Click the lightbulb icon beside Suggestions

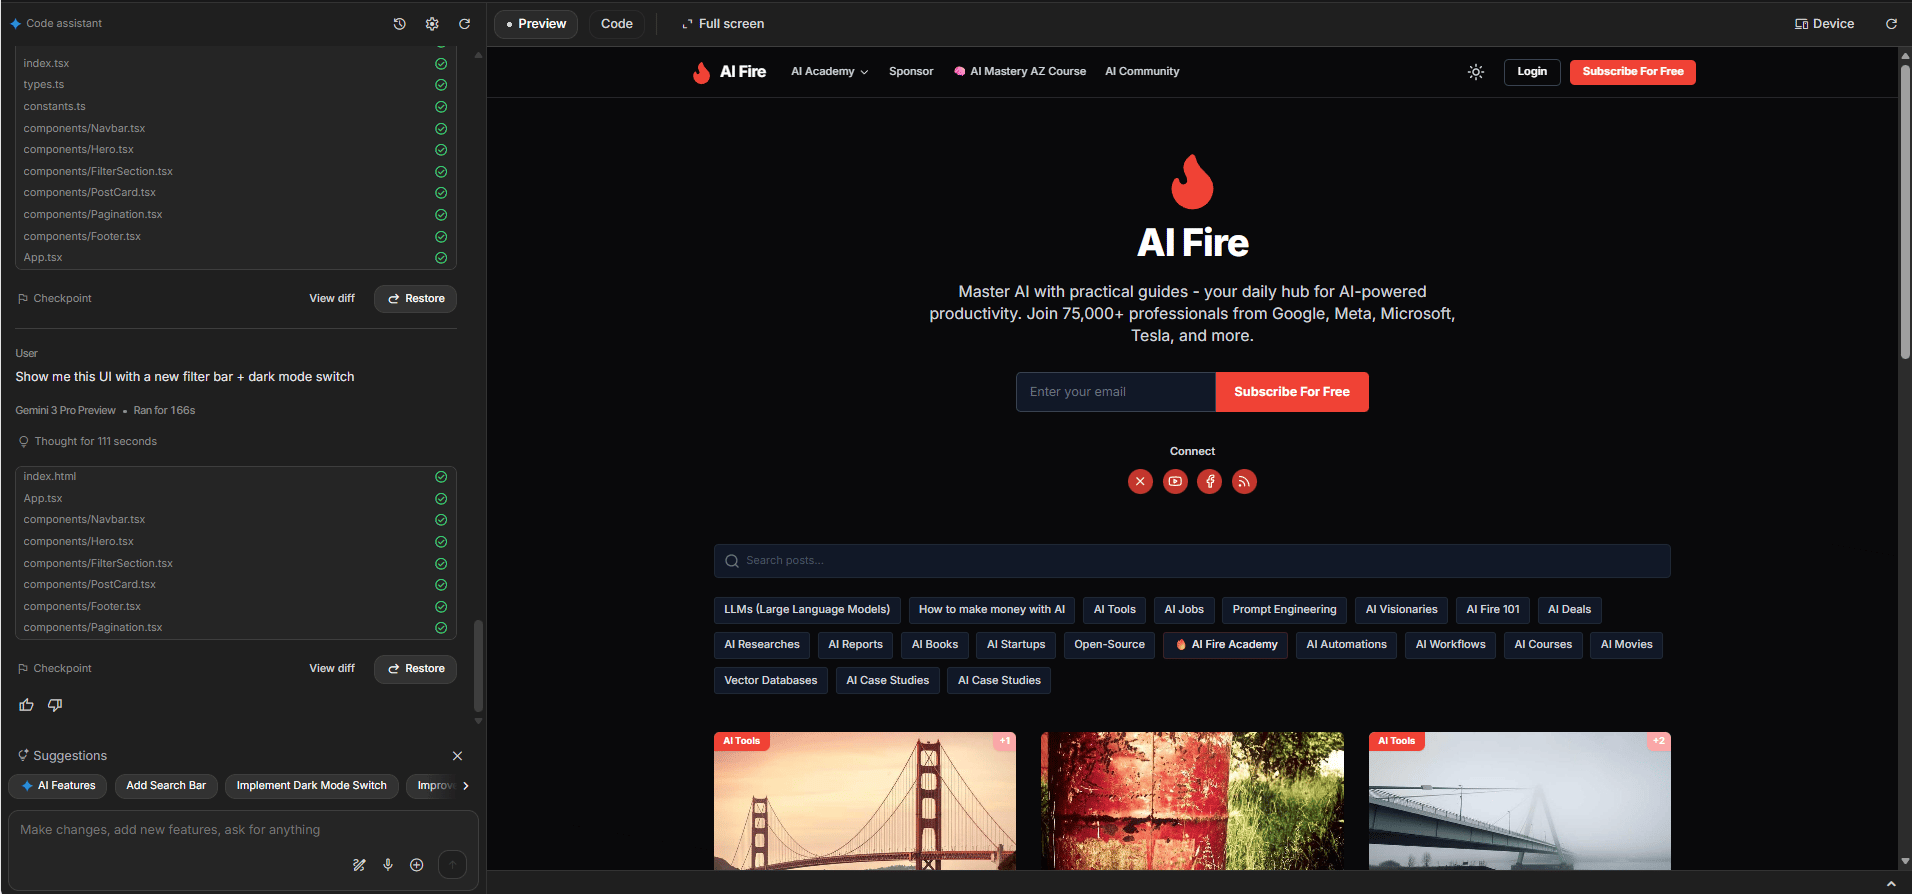click(23, 756)
